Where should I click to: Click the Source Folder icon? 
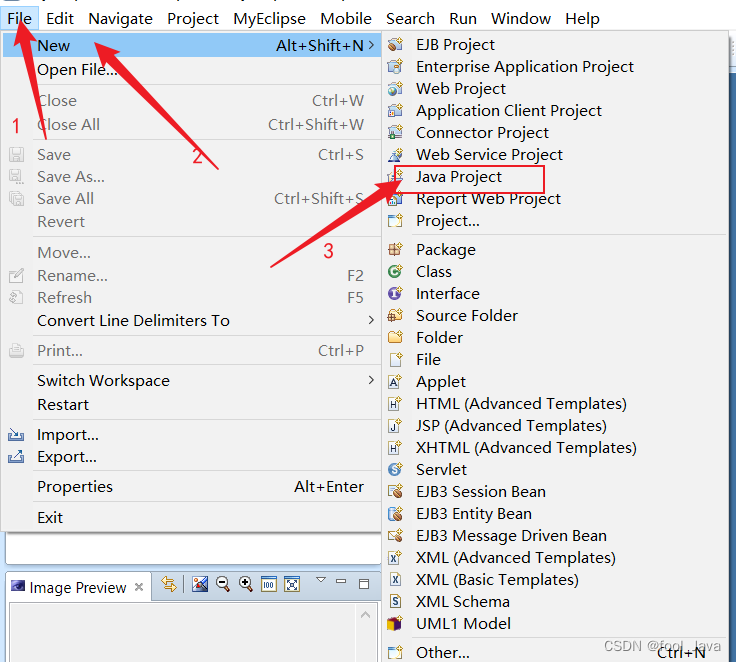point(395,316)
